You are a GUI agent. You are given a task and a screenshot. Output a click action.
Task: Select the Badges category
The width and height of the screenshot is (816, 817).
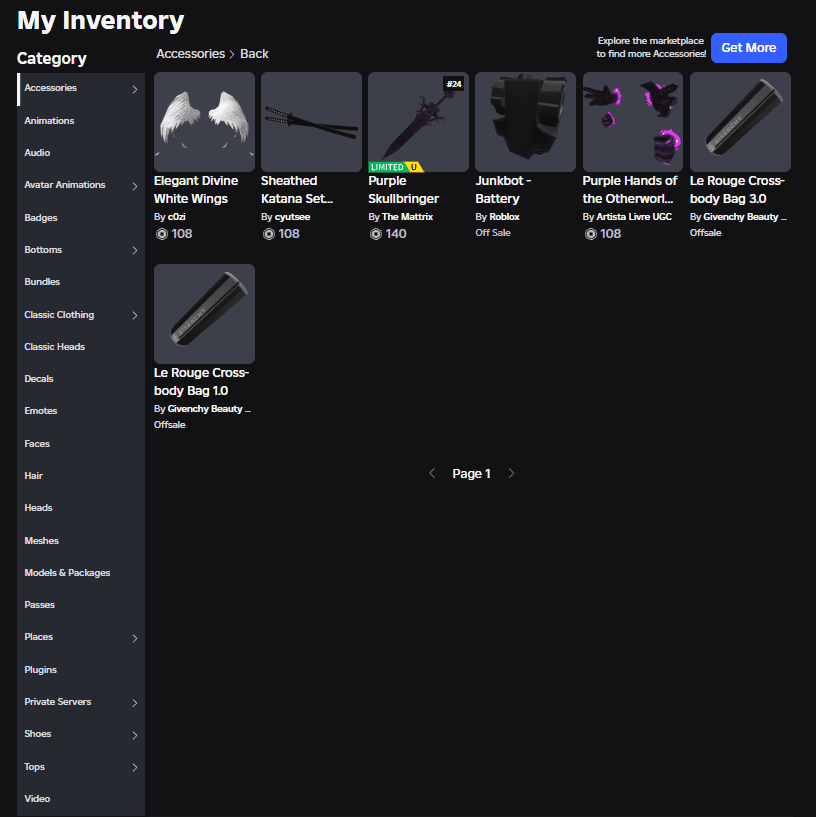pyautogui.click(x=41, y=218)
